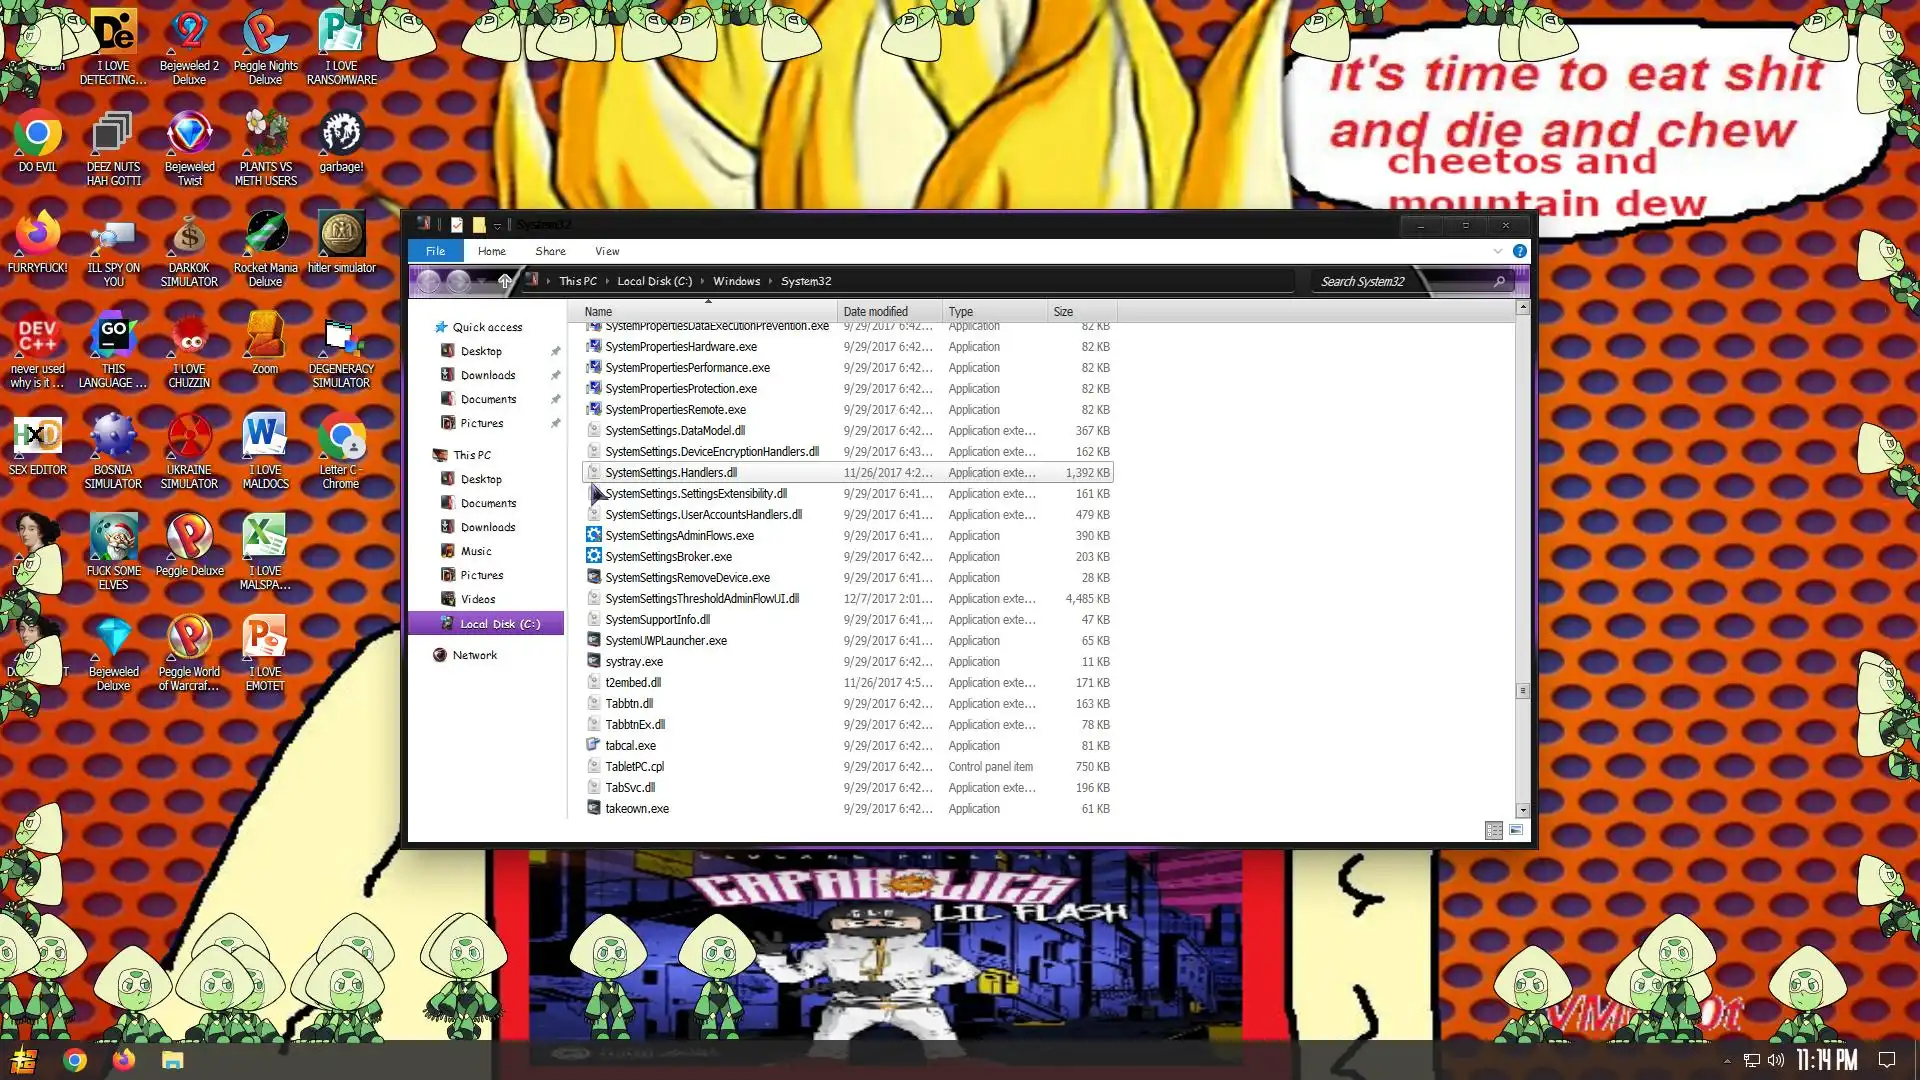
Task: Open the View ribbon tab
Action: tap(606, 251)
